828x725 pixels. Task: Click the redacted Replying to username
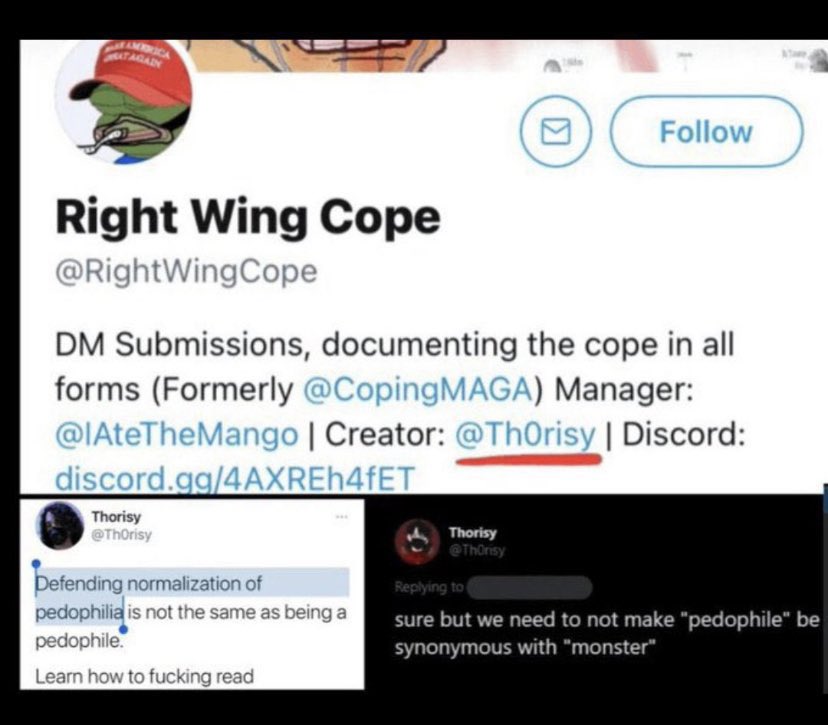pyautogui.click(x=530, y=587)
